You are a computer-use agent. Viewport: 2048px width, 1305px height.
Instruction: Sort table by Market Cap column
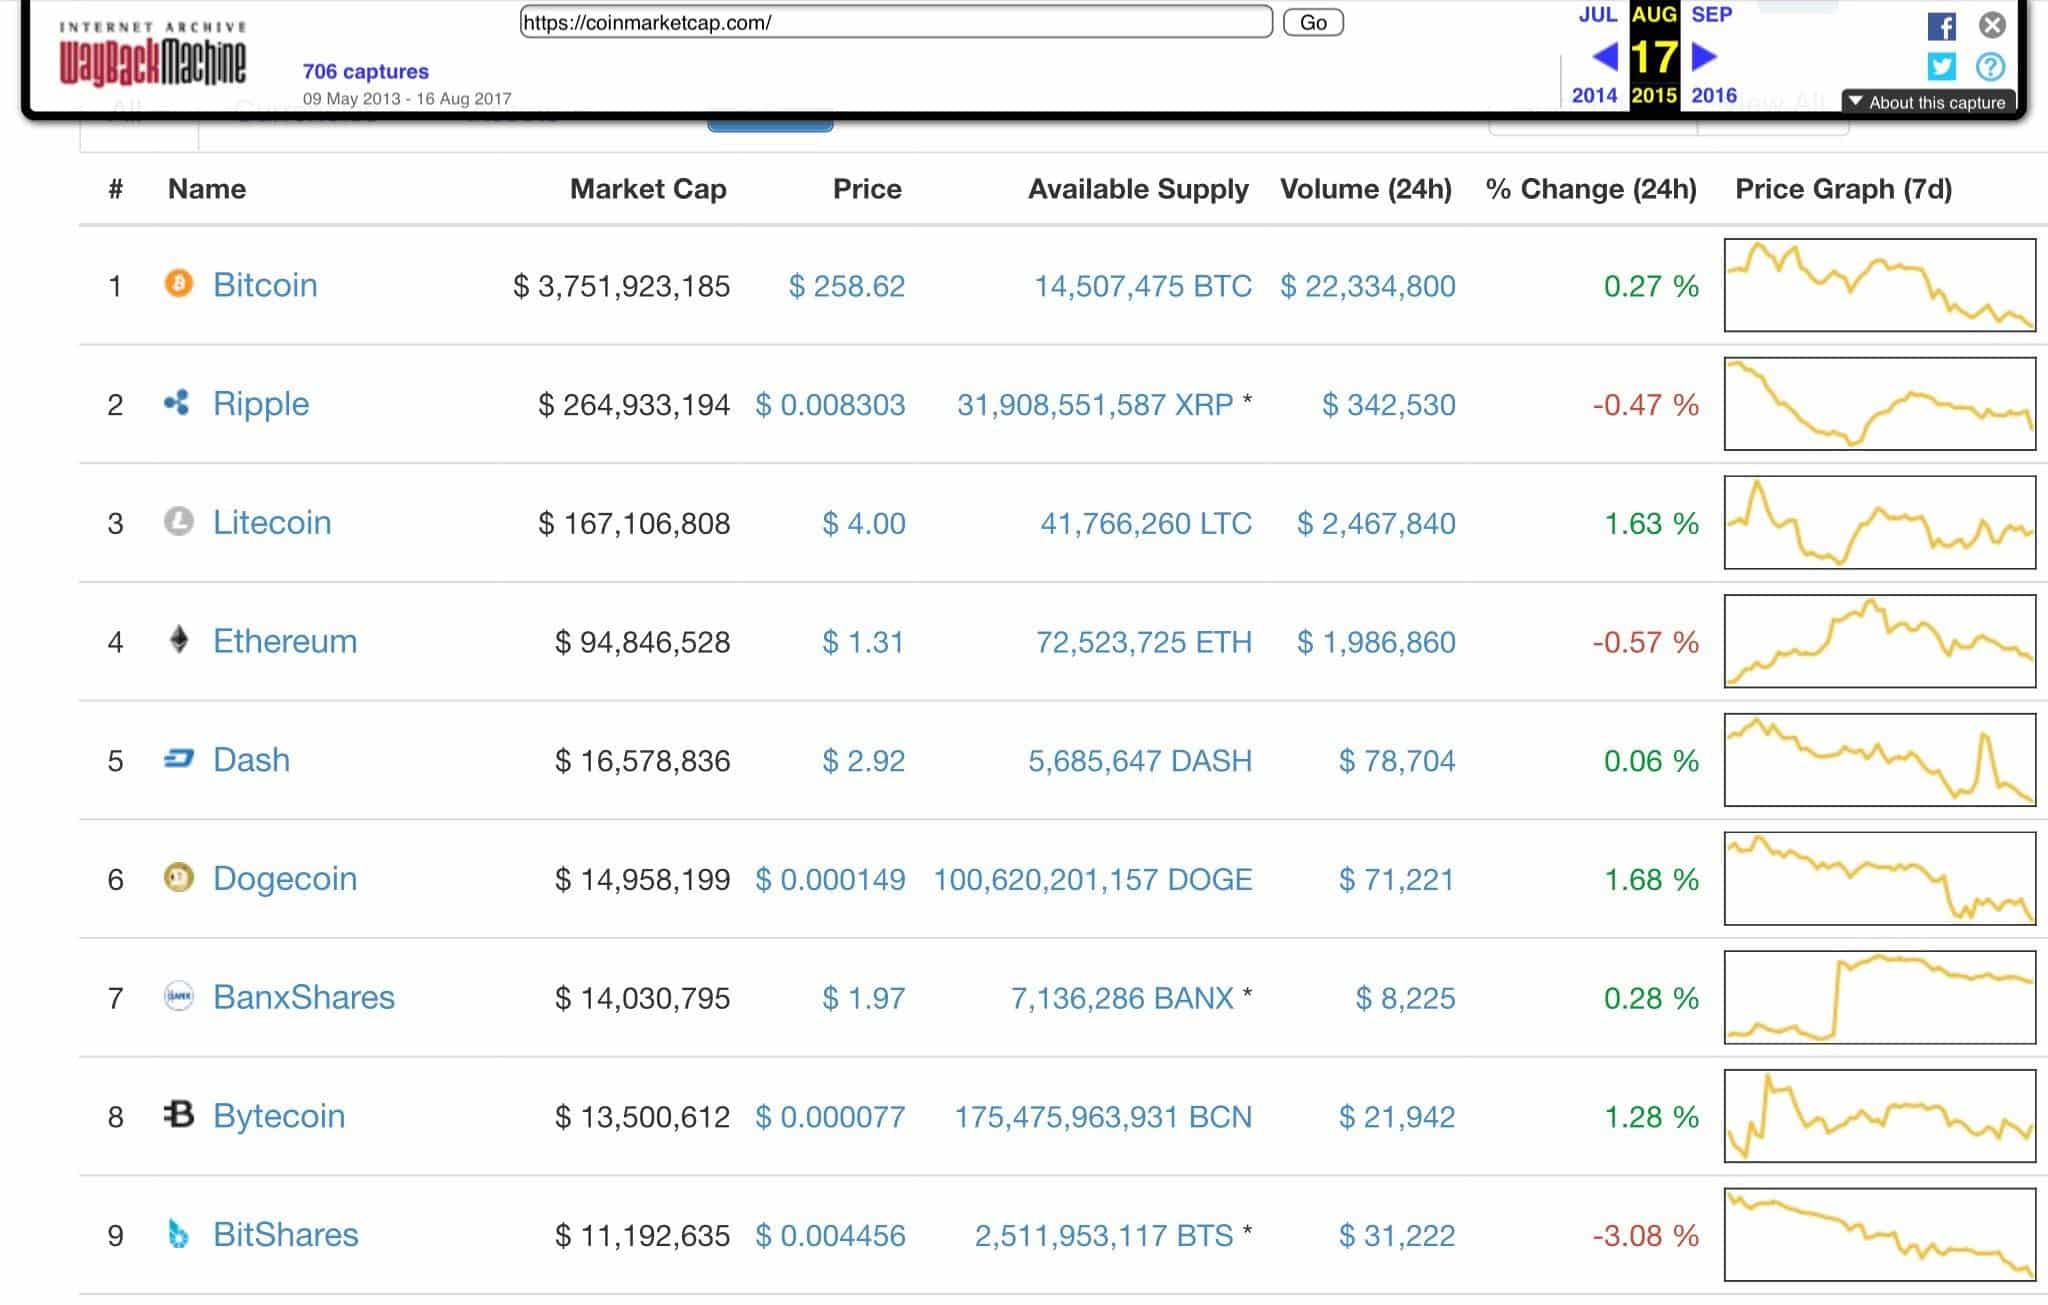point(648,189)
